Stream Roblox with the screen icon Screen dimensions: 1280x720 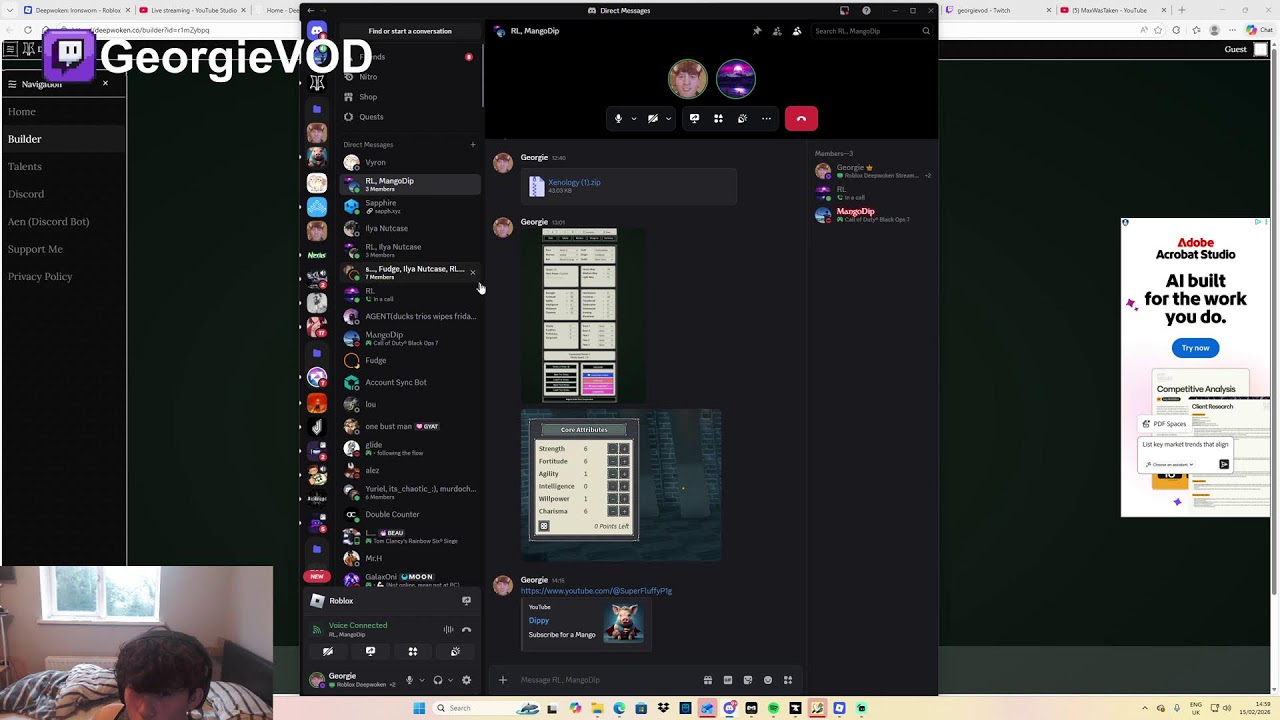click(466, 601)
